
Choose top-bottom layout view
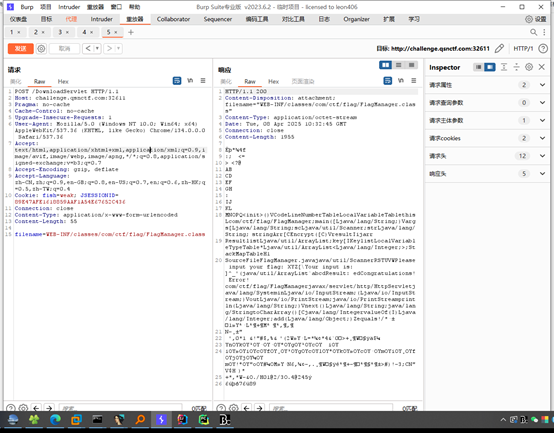pos(399,65)
